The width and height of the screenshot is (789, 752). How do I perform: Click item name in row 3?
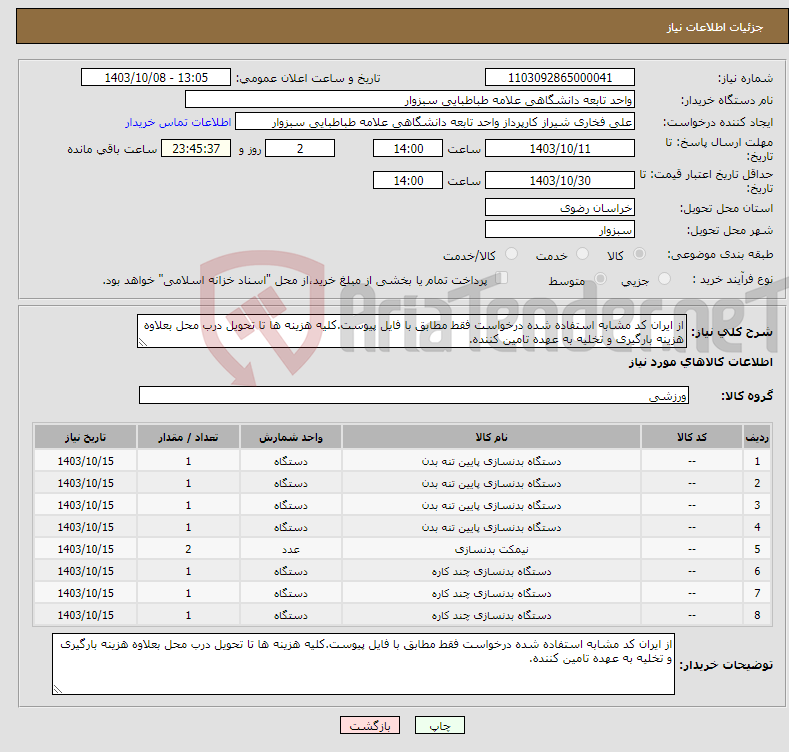pos(491,505)
